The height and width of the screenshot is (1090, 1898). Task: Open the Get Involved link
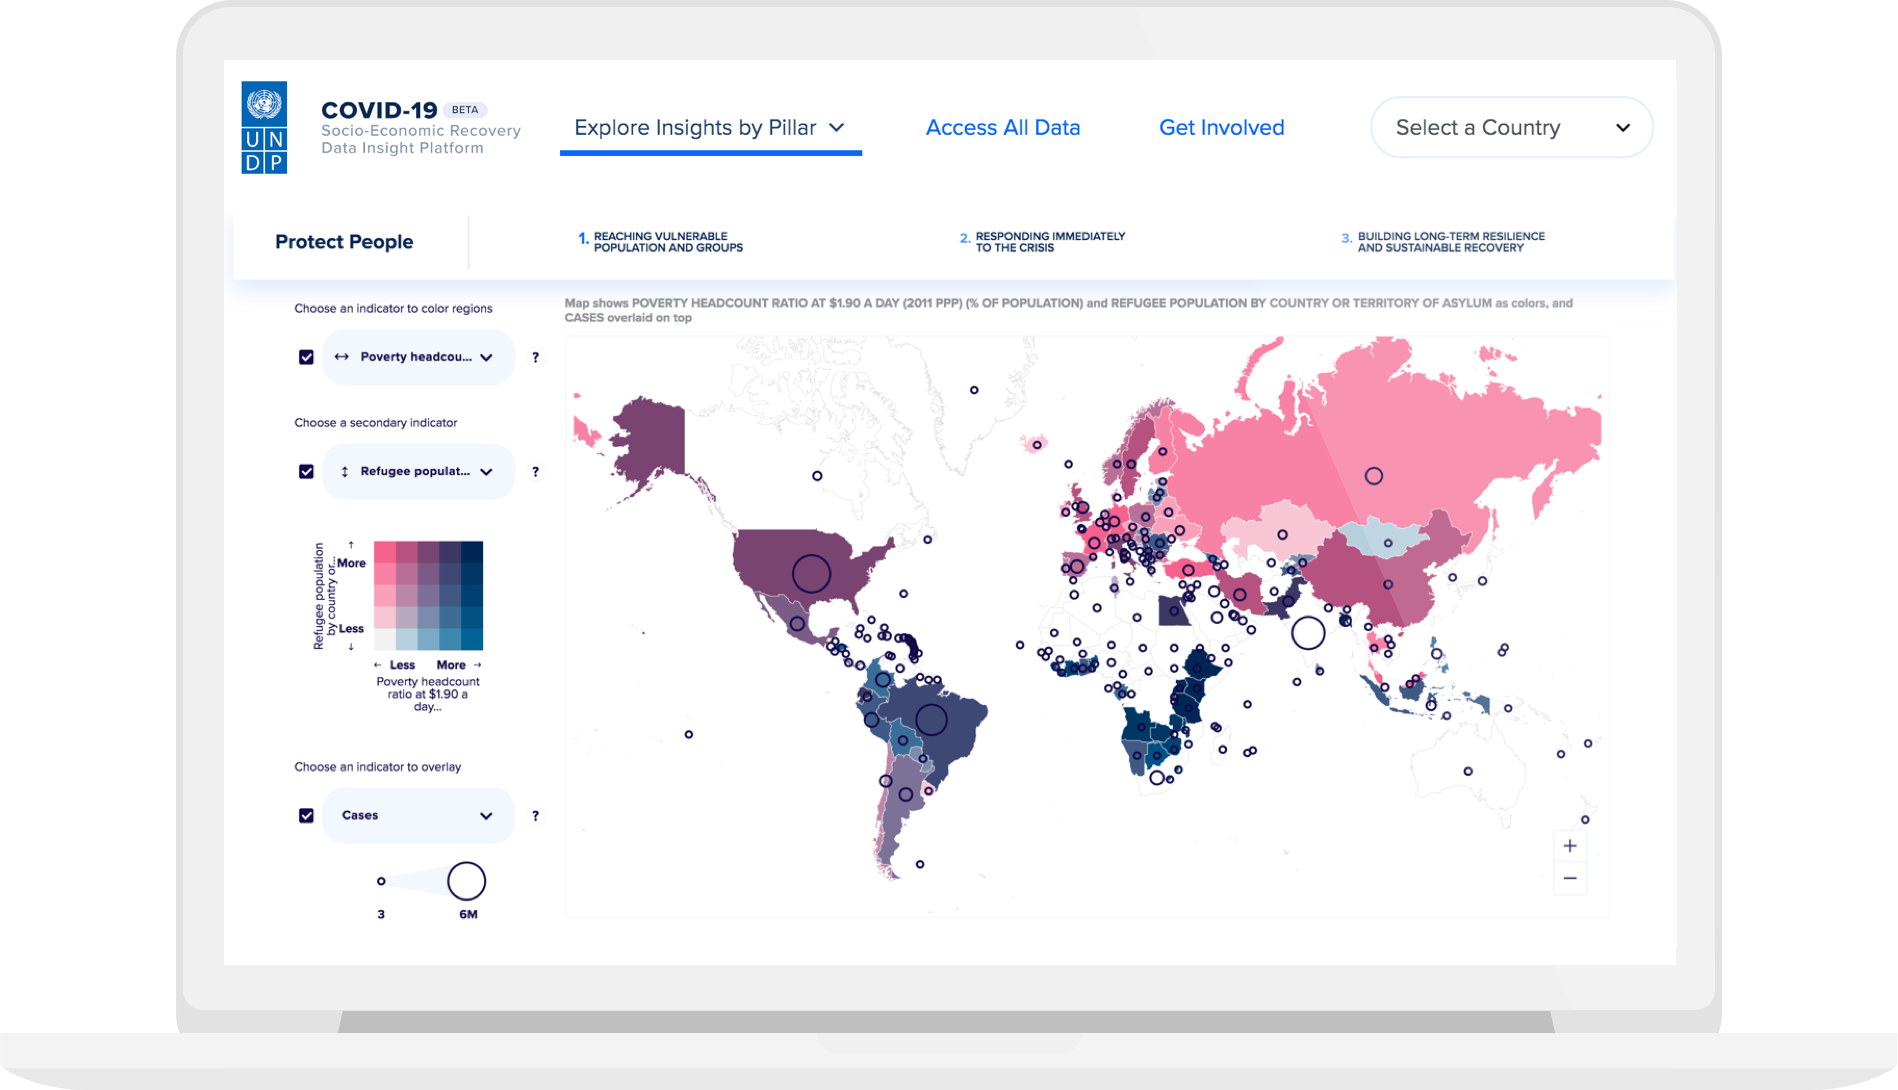tap(1221, 128)
